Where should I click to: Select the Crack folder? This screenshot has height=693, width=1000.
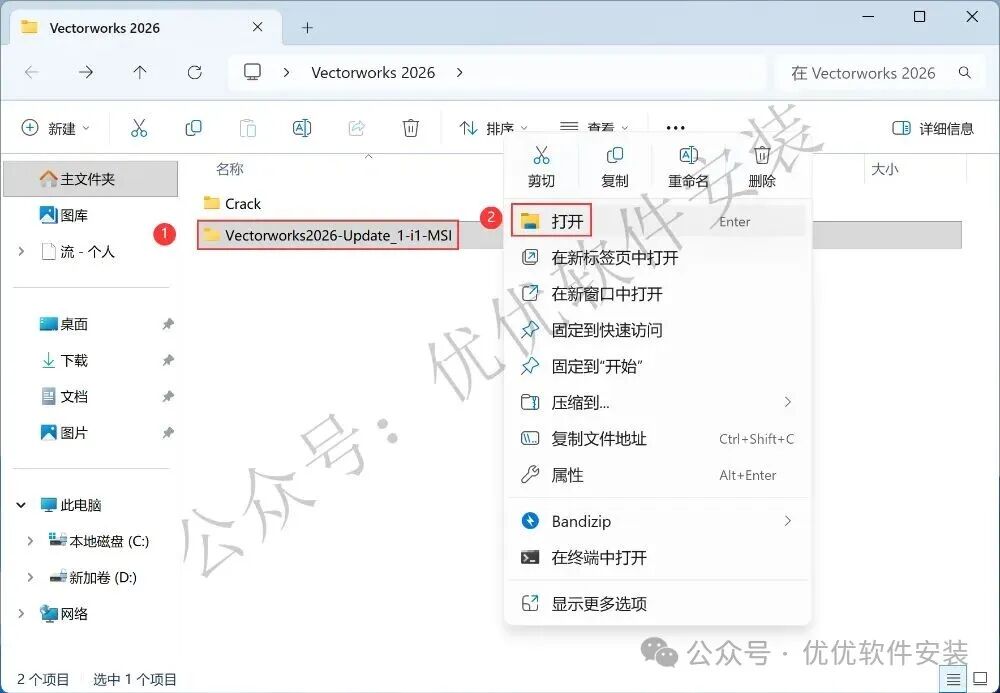pyautogui.click(x=232, y=203)
